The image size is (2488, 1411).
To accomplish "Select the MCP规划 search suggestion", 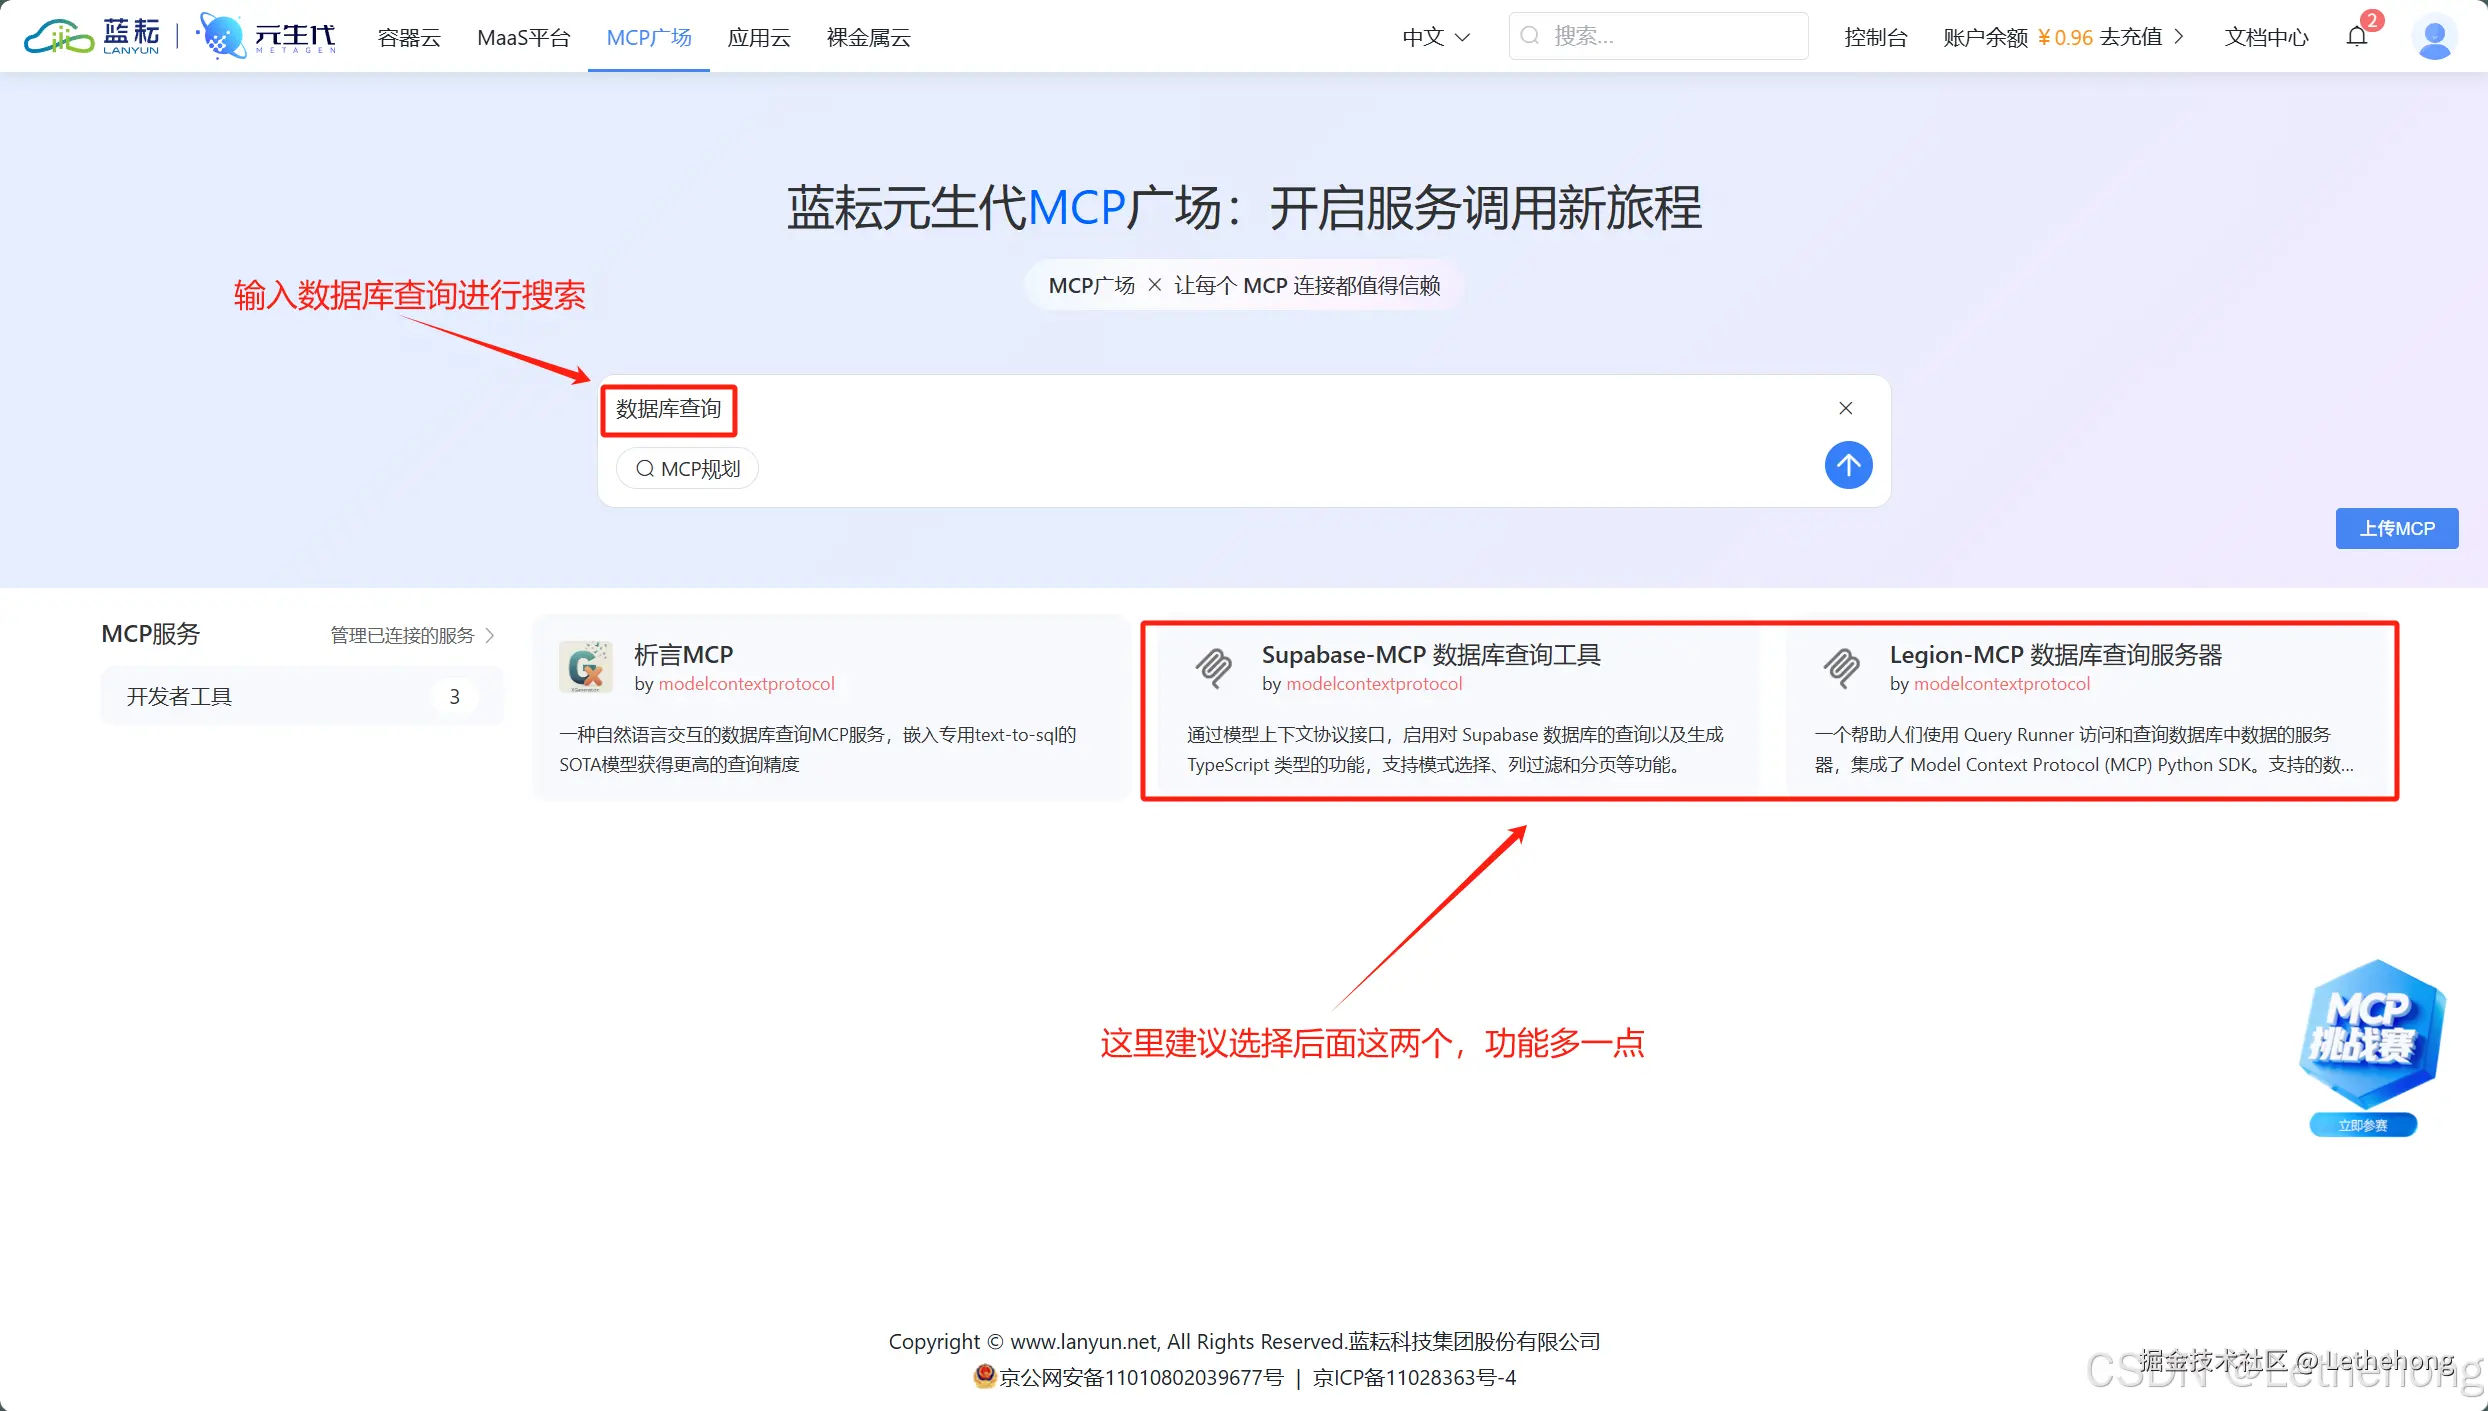I will pos(686,468).
